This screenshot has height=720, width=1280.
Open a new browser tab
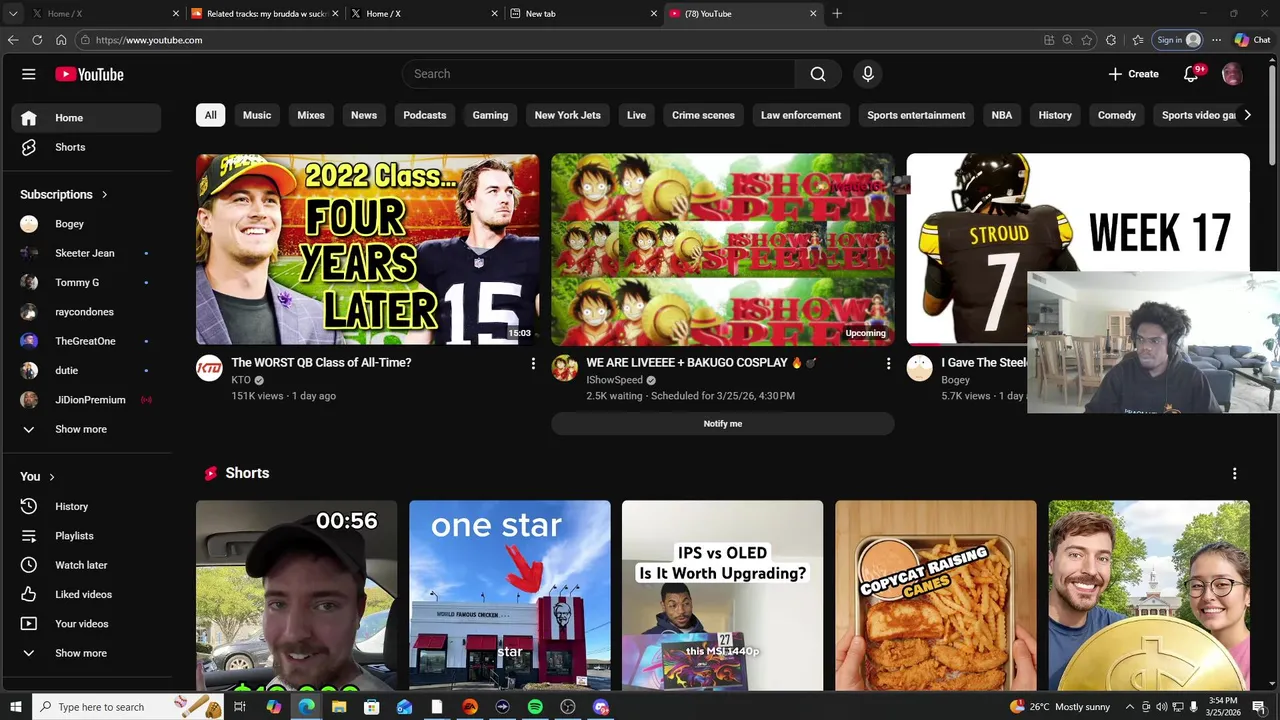pos(837,14)
